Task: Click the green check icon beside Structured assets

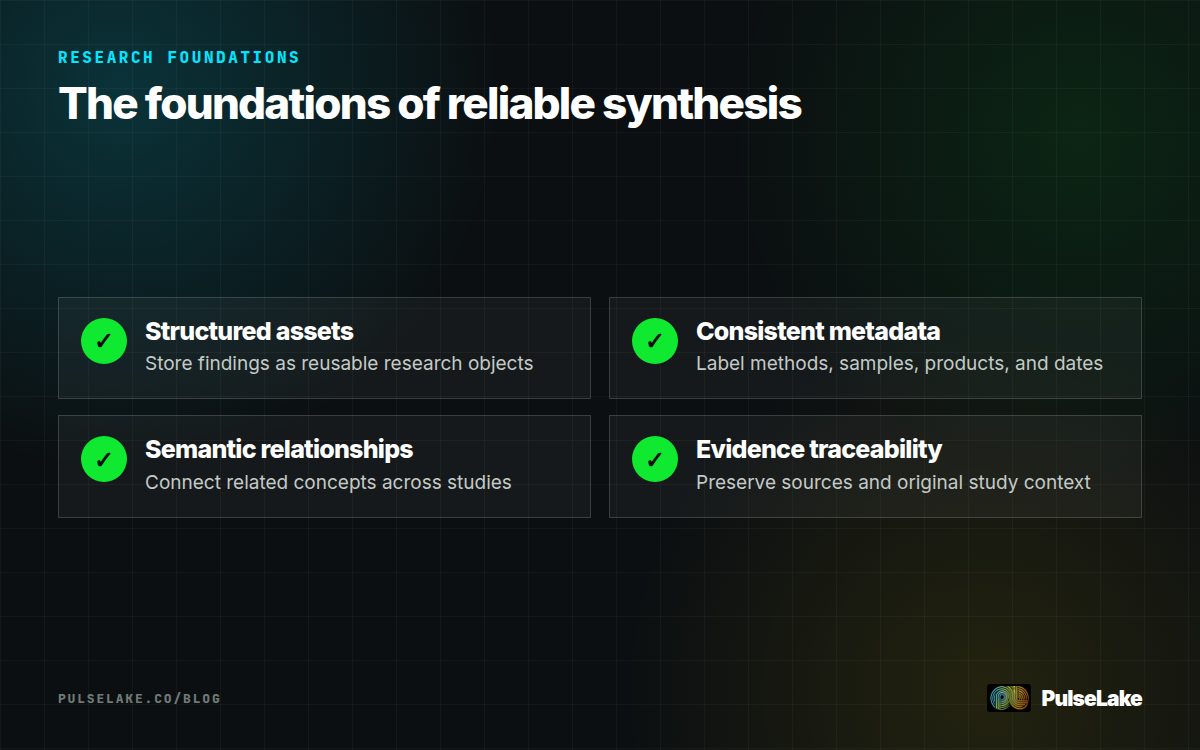Action: point(104,341)
